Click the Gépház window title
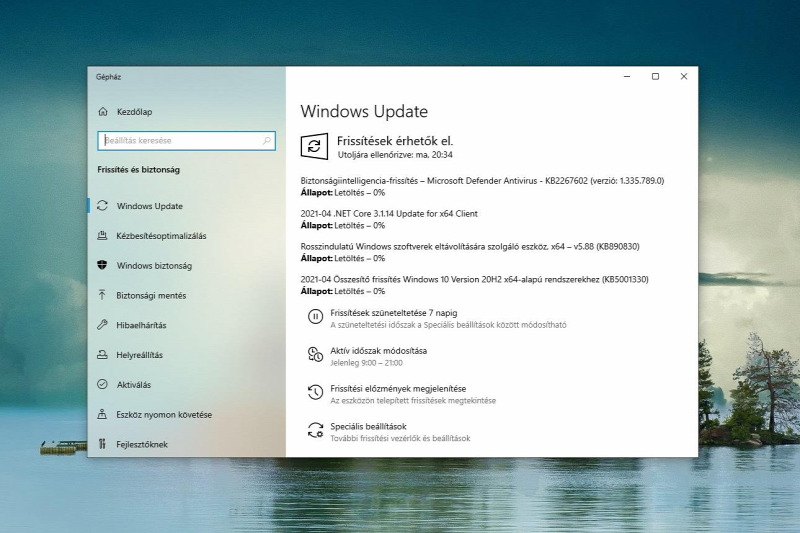The width and height of the screenshot is (800, 533). pos(108,77)
